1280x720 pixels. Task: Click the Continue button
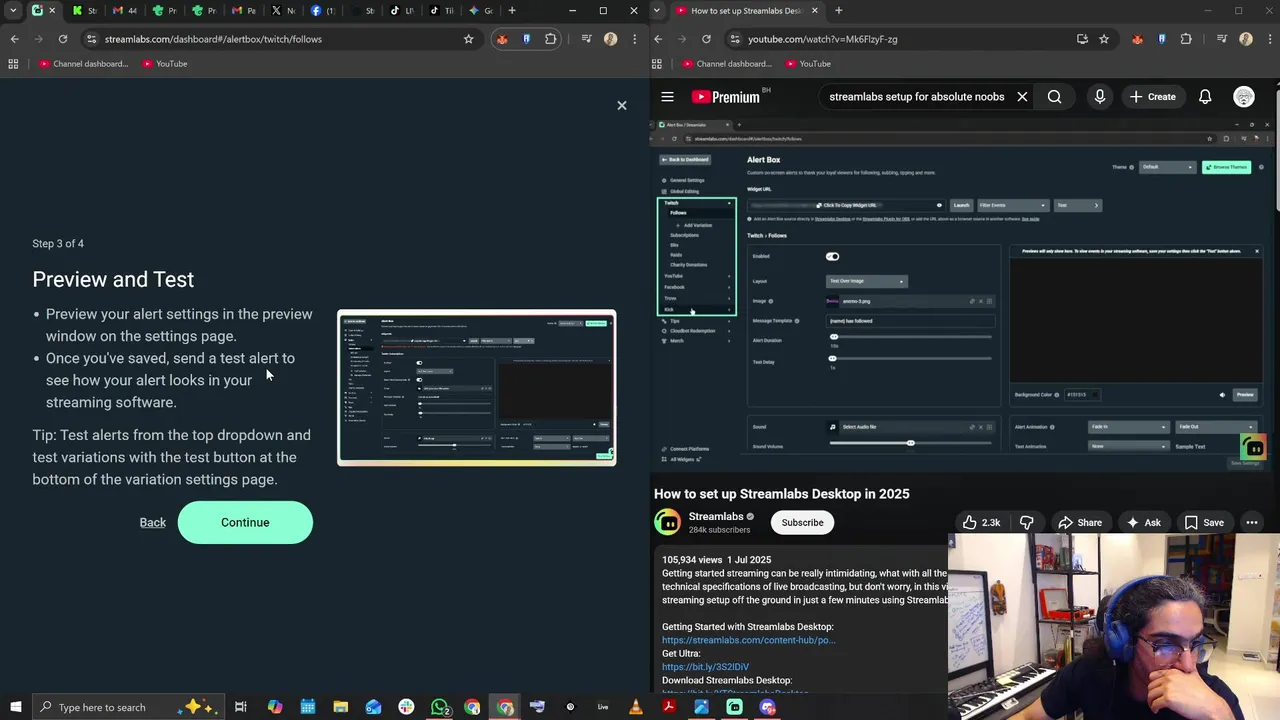[245, 522]
